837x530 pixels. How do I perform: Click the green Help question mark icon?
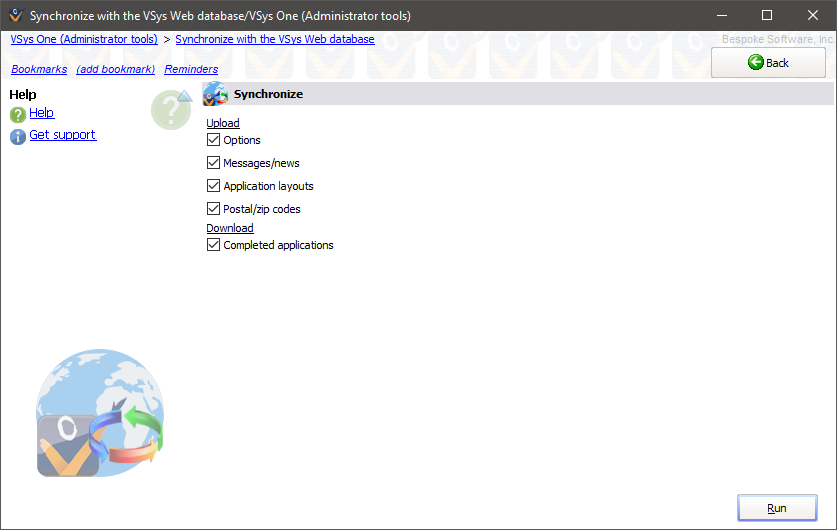pyautogui.click(x=18, y=114)
